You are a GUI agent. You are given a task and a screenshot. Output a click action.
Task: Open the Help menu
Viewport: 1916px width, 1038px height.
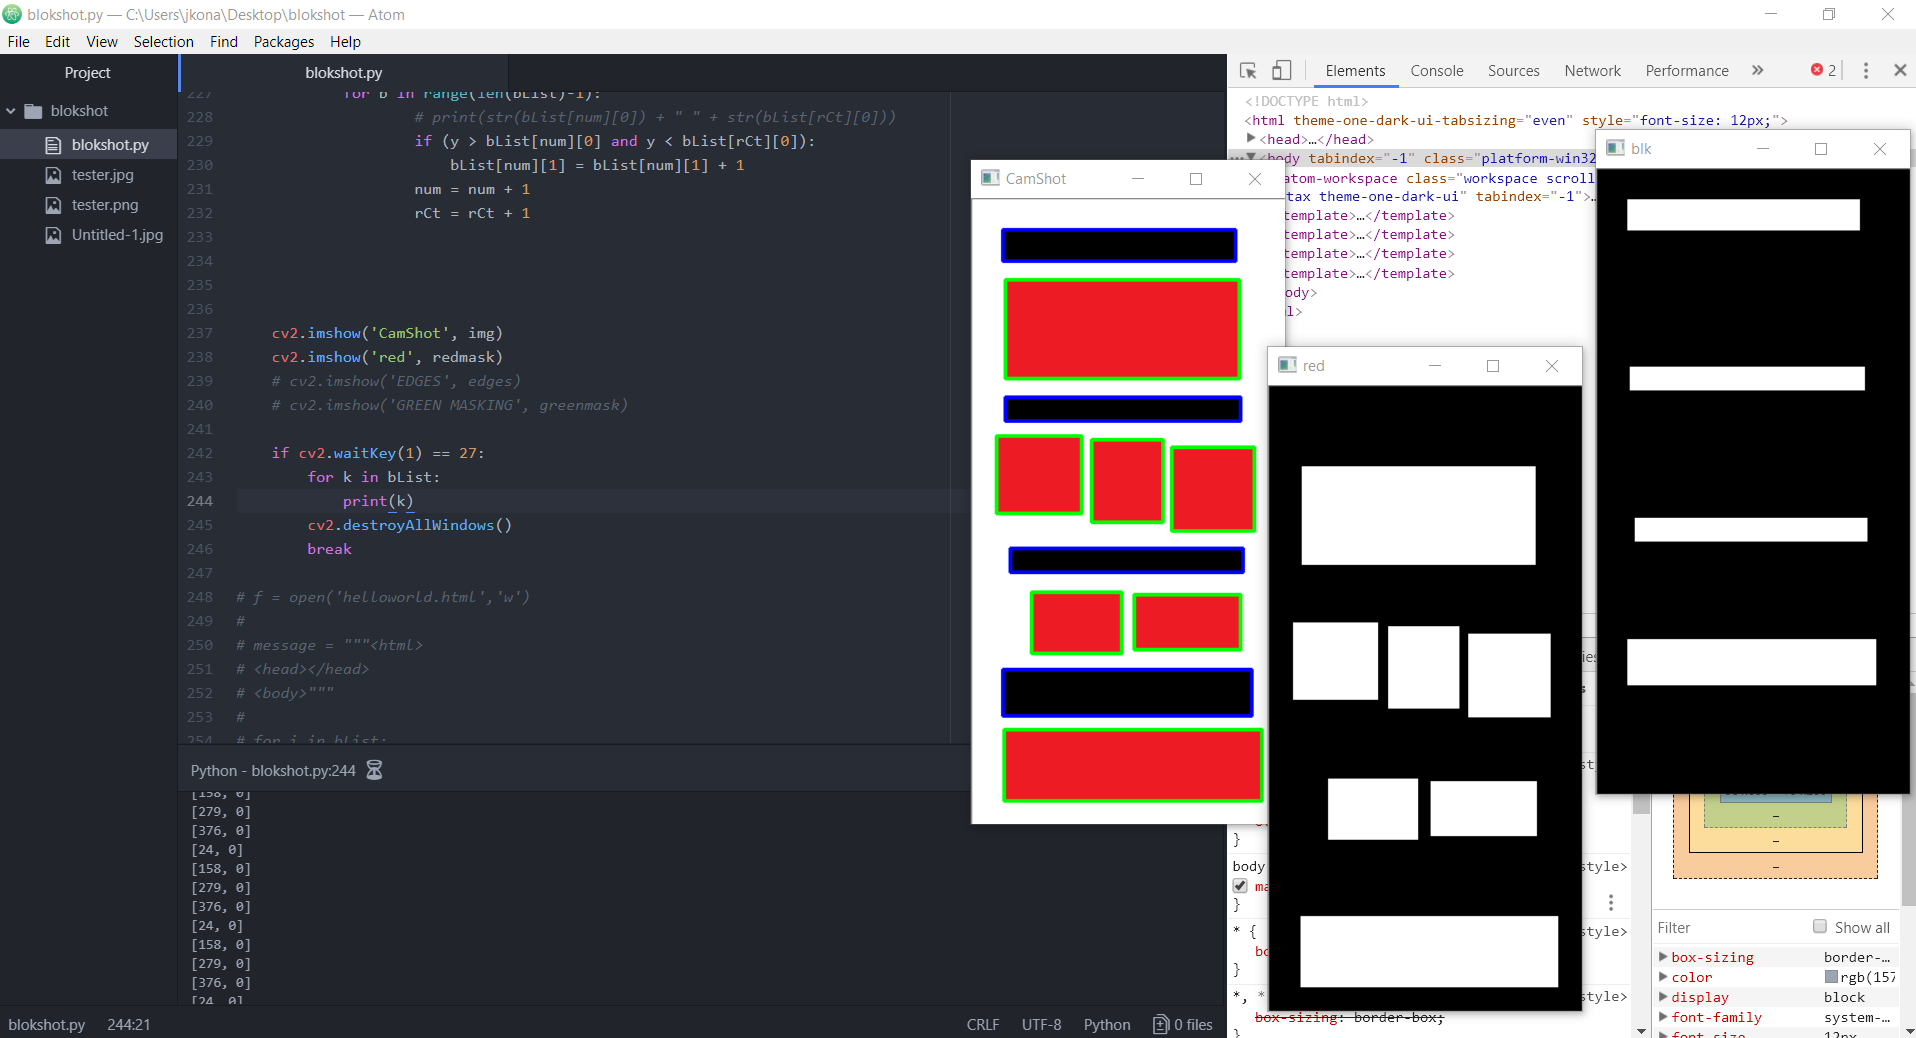click(x=345, y=41)
